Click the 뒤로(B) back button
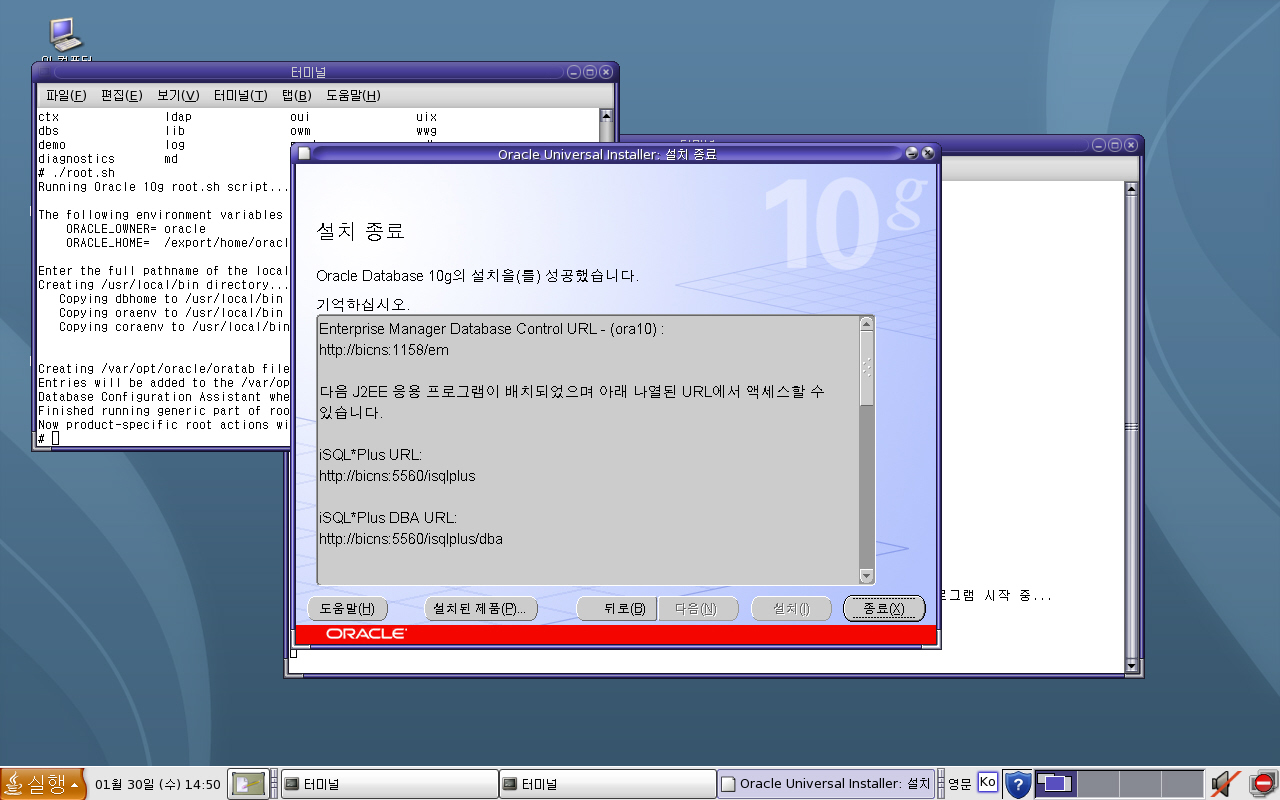The image size is (1280, 800). tap(617, 608)
